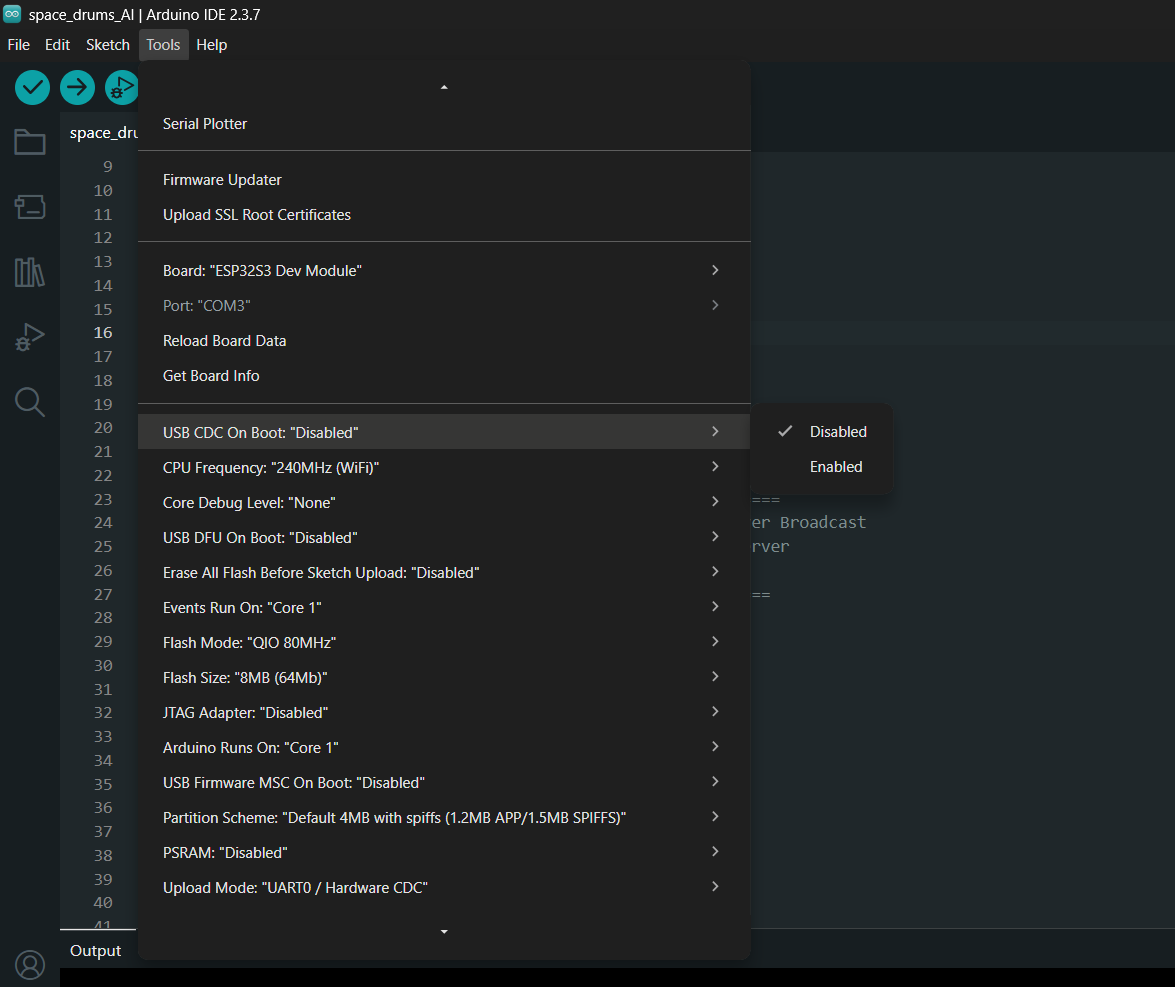Viewport: 1175px width, 987px height.
Task: Click line number 32 in gutter
Action: [103, 713]
